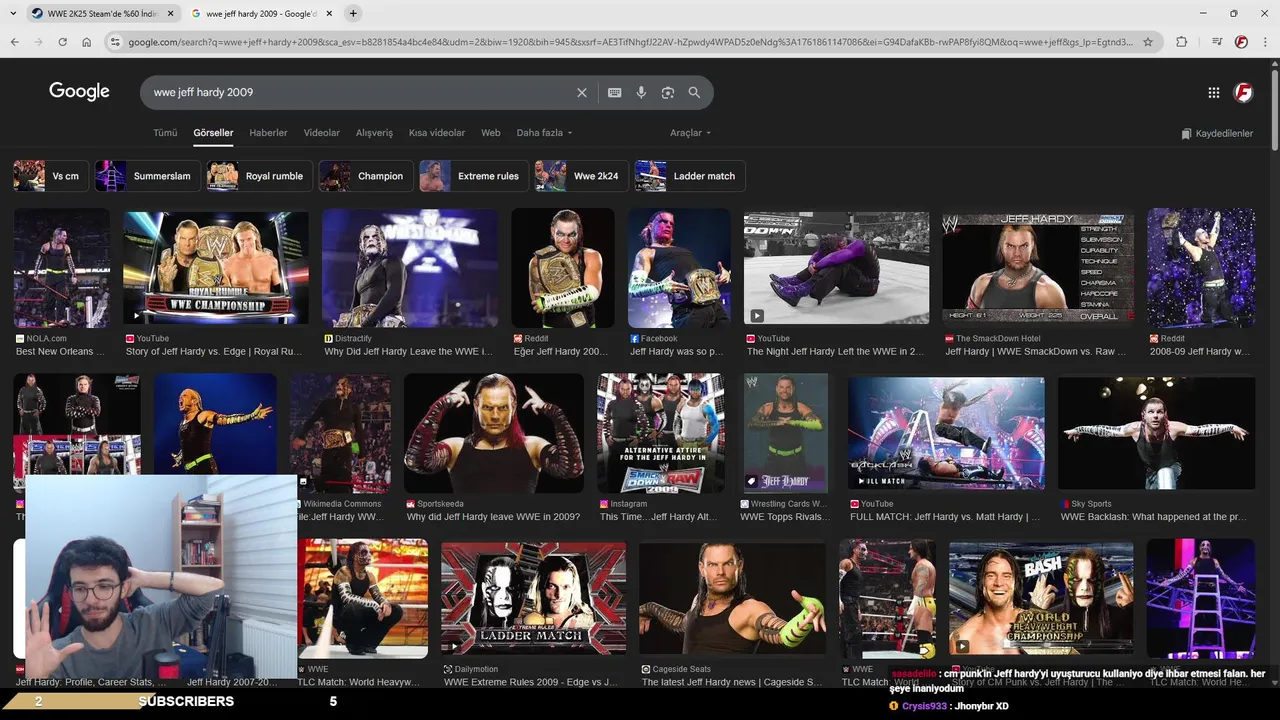Select the Görseller tab
The image size is (1280, 720).
point(213,132)
